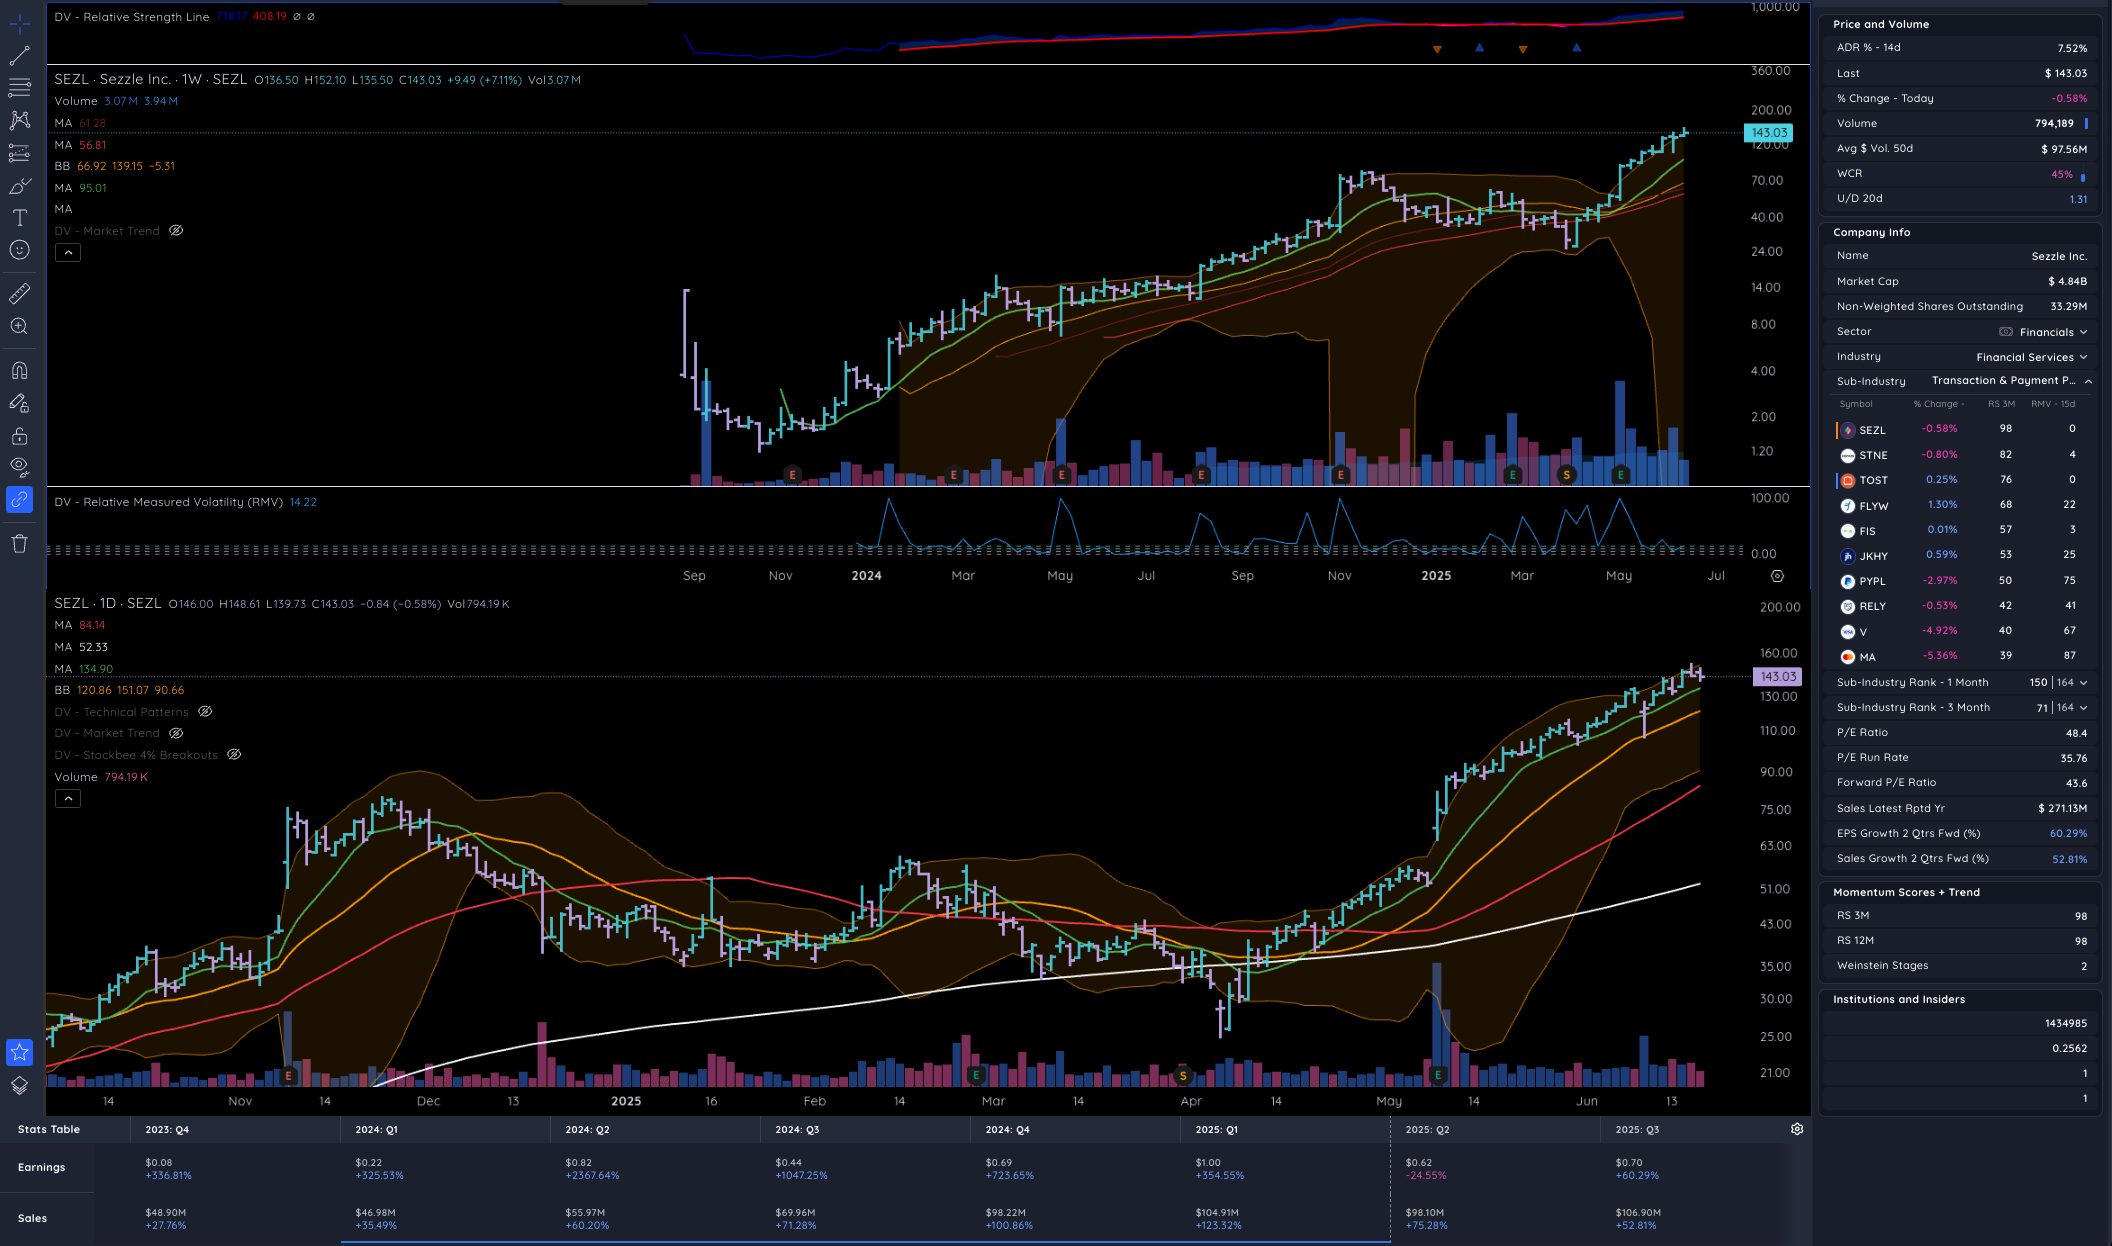This screenshot has height=1246, width=2112.
Task: Select the trend line drawing tool
Action: [x=19, y=56]
